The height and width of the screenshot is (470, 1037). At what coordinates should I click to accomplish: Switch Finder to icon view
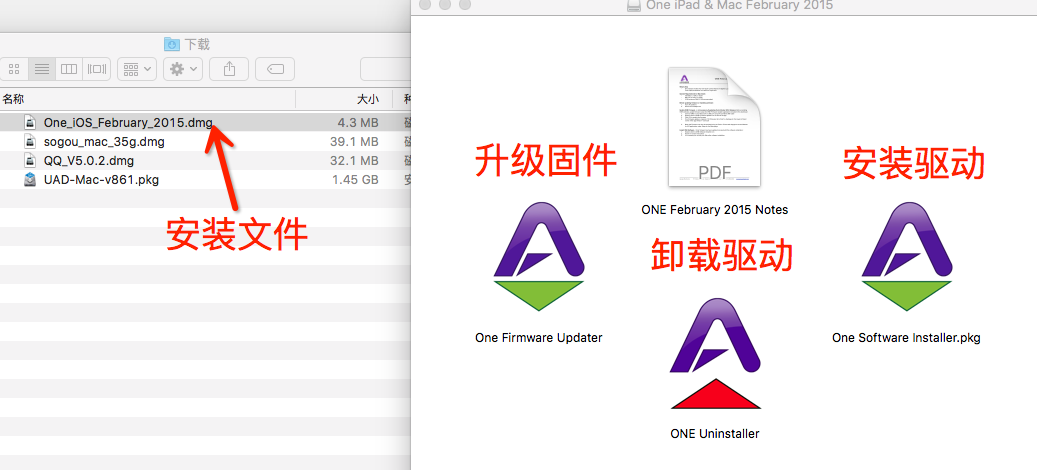pyautogui.click(x=14, y=69)
